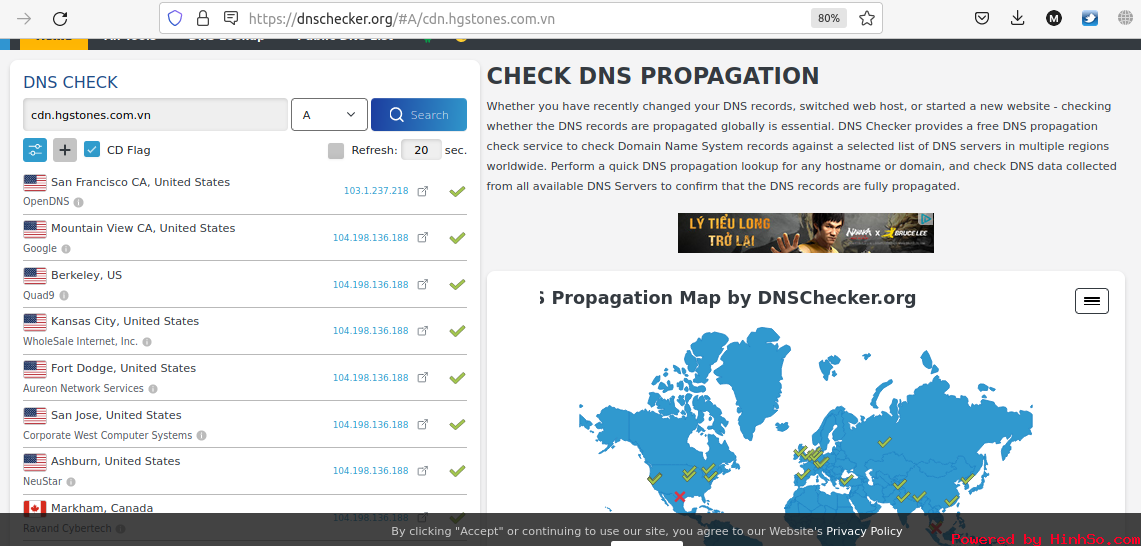Save to Pocket icon
This screenshot has height=546, width=1141.
[x=982, y=19]
